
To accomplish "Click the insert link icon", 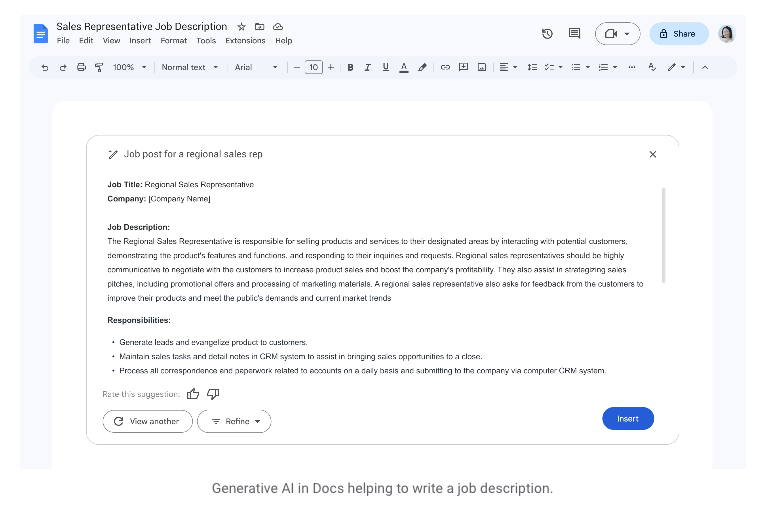I will (445, 67).
